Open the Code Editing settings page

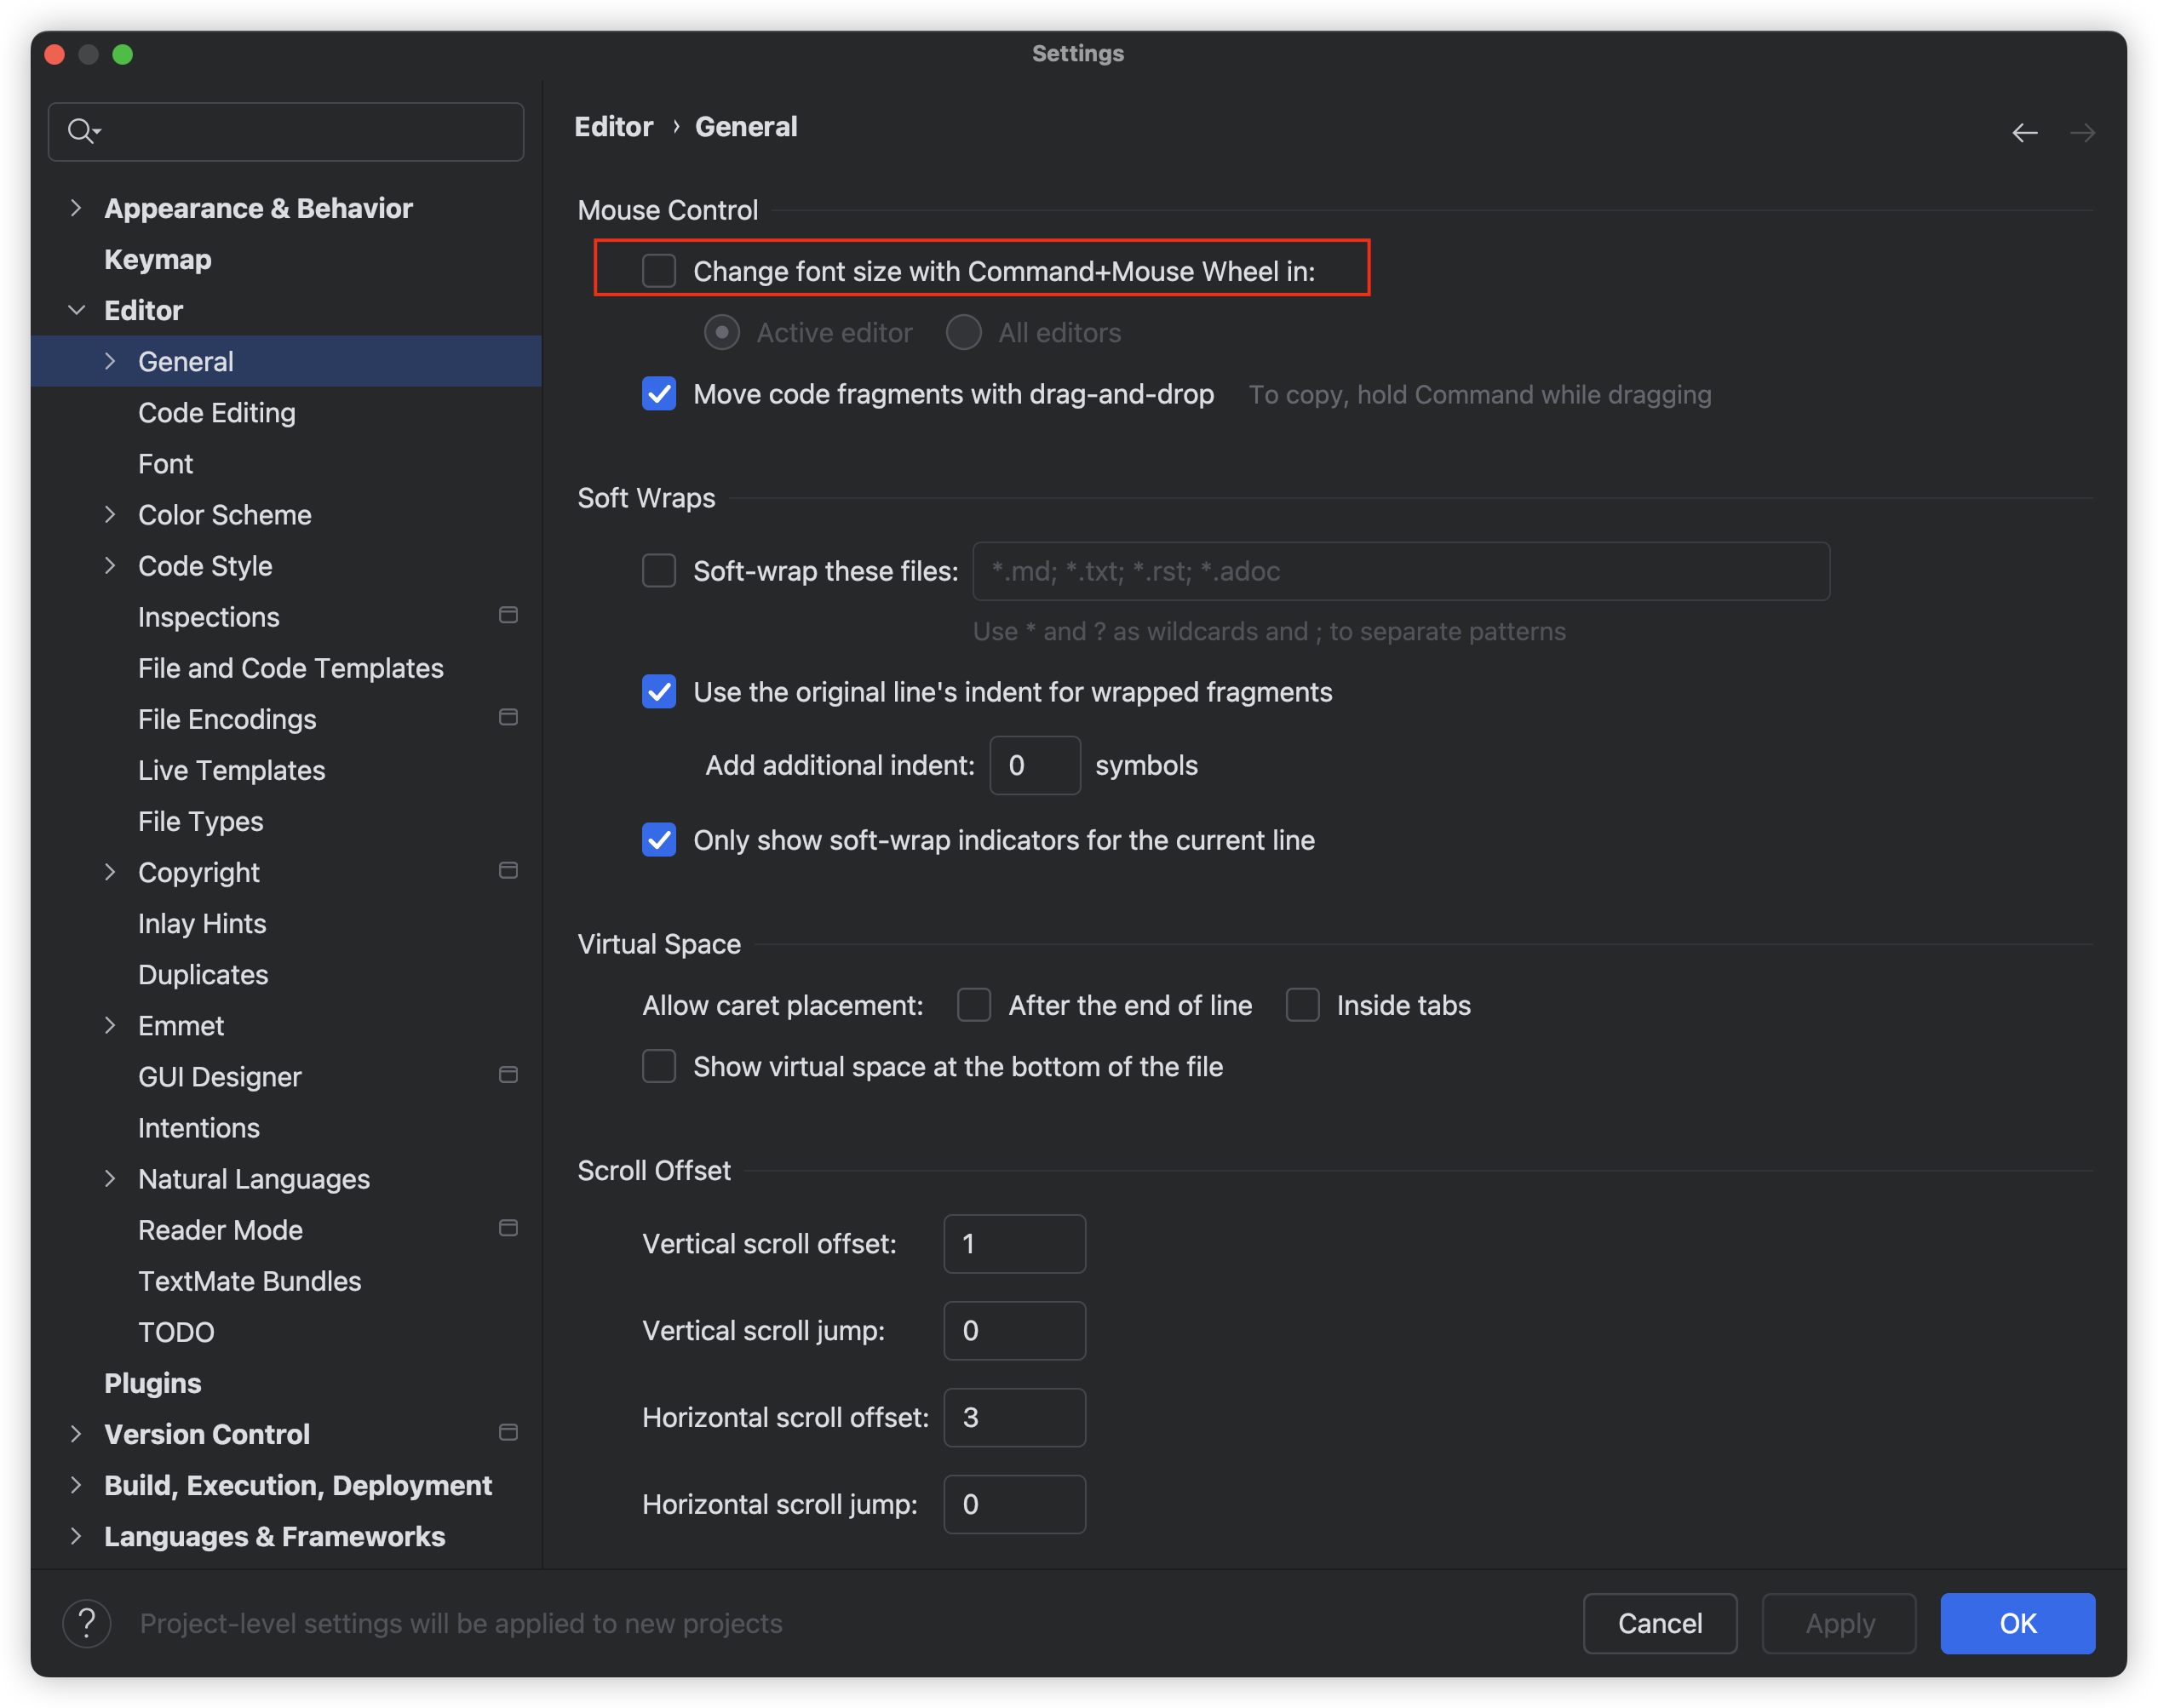217,413
